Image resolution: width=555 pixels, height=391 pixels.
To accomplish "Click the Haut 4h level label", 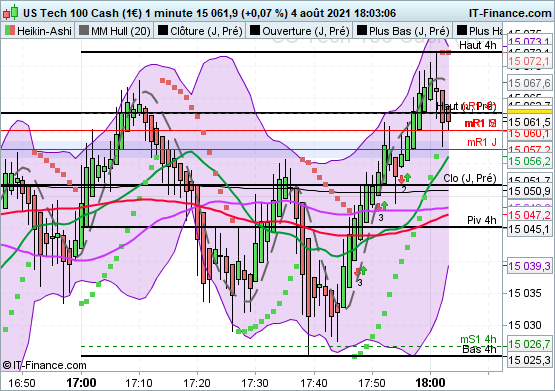I will coord(478,45).
